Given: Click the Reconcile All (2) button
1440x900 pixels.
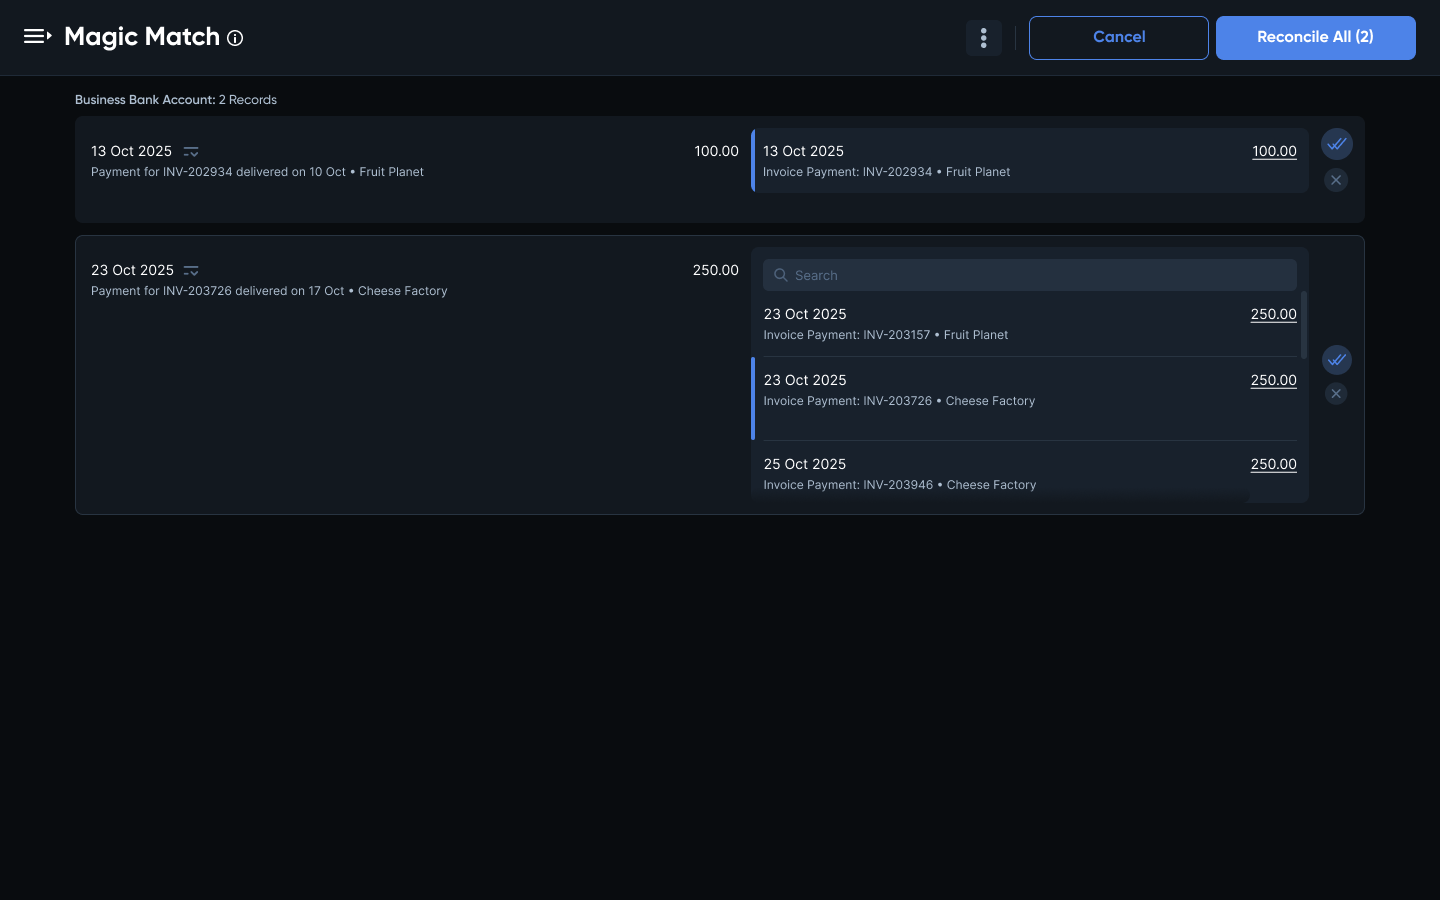Looking at the screenshot, I should click(1315, 38).
